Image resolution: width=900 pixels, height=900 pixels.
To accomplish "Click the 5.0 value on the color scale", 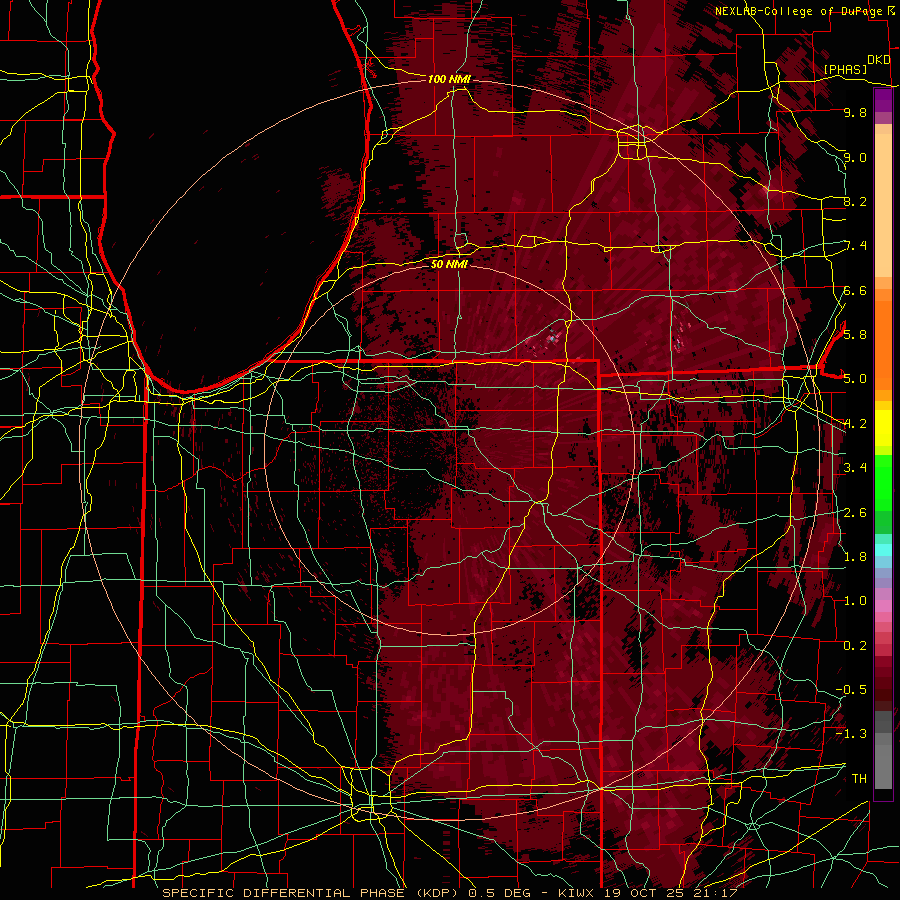I will [855, 379].
